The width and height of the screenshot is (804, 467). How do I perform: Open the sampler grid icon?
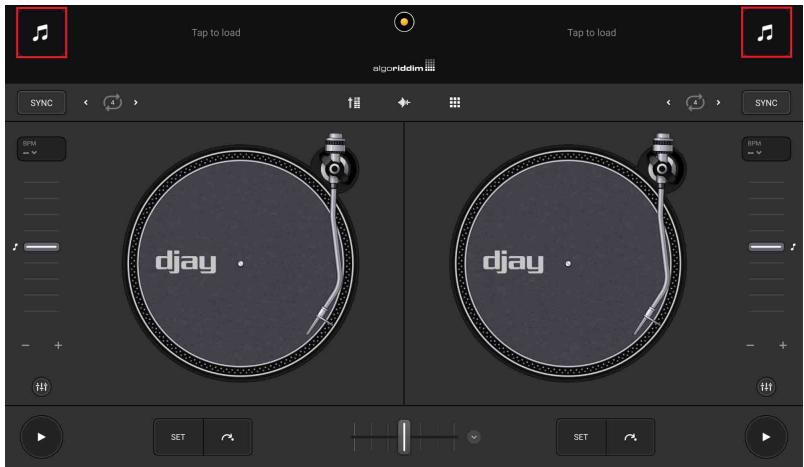point(455,103)
